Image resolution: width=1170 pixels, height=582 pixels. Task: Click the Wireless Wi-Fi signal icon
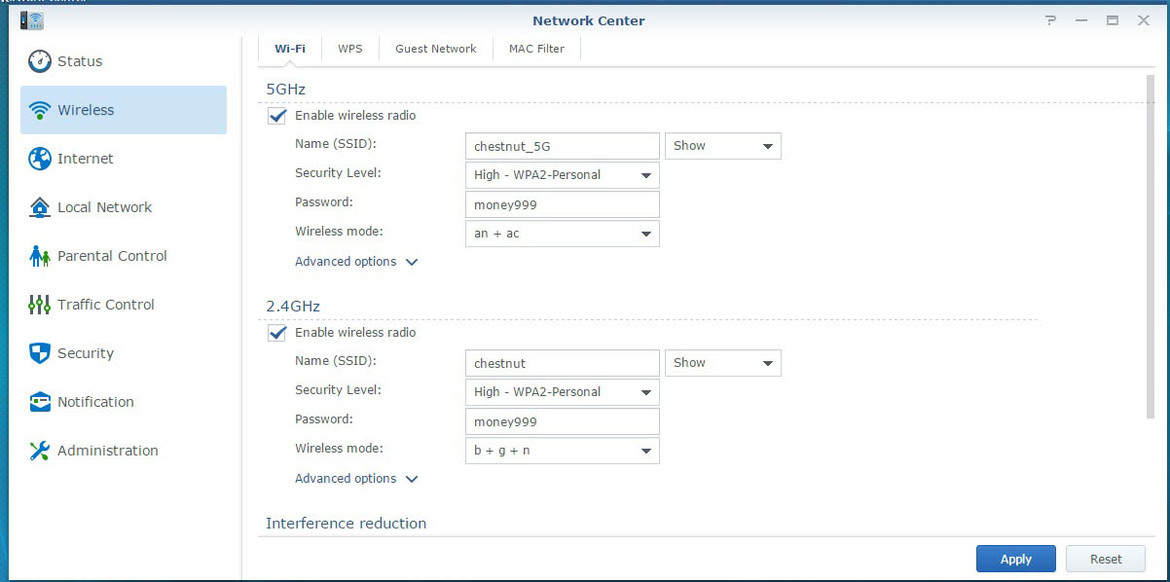point(39,110)
